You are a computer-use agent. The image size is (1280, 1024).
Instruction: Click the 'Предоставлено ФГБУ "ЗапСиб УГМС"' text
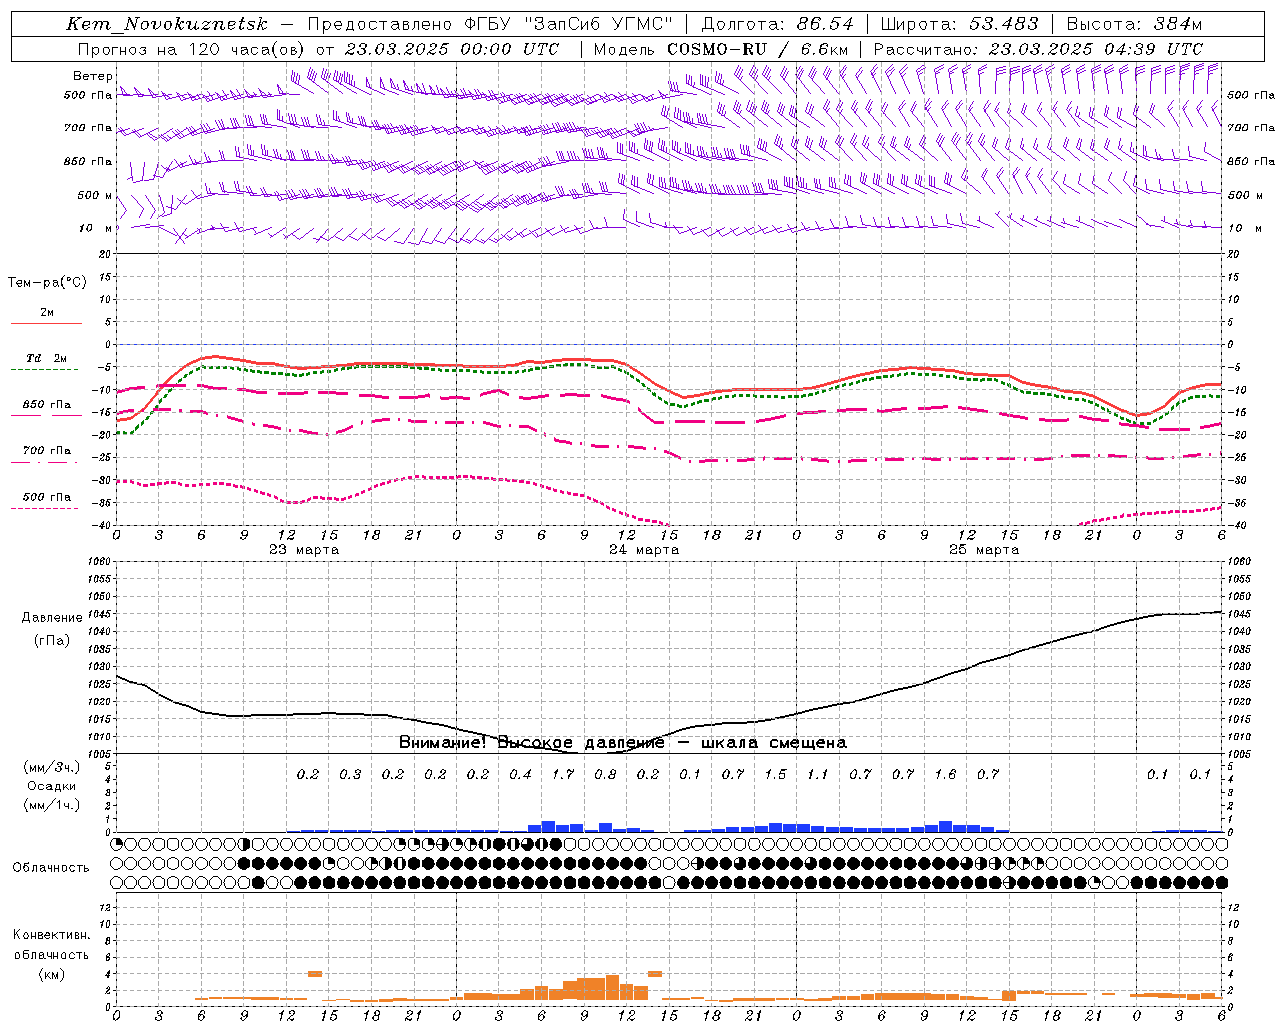pos(490,24)
